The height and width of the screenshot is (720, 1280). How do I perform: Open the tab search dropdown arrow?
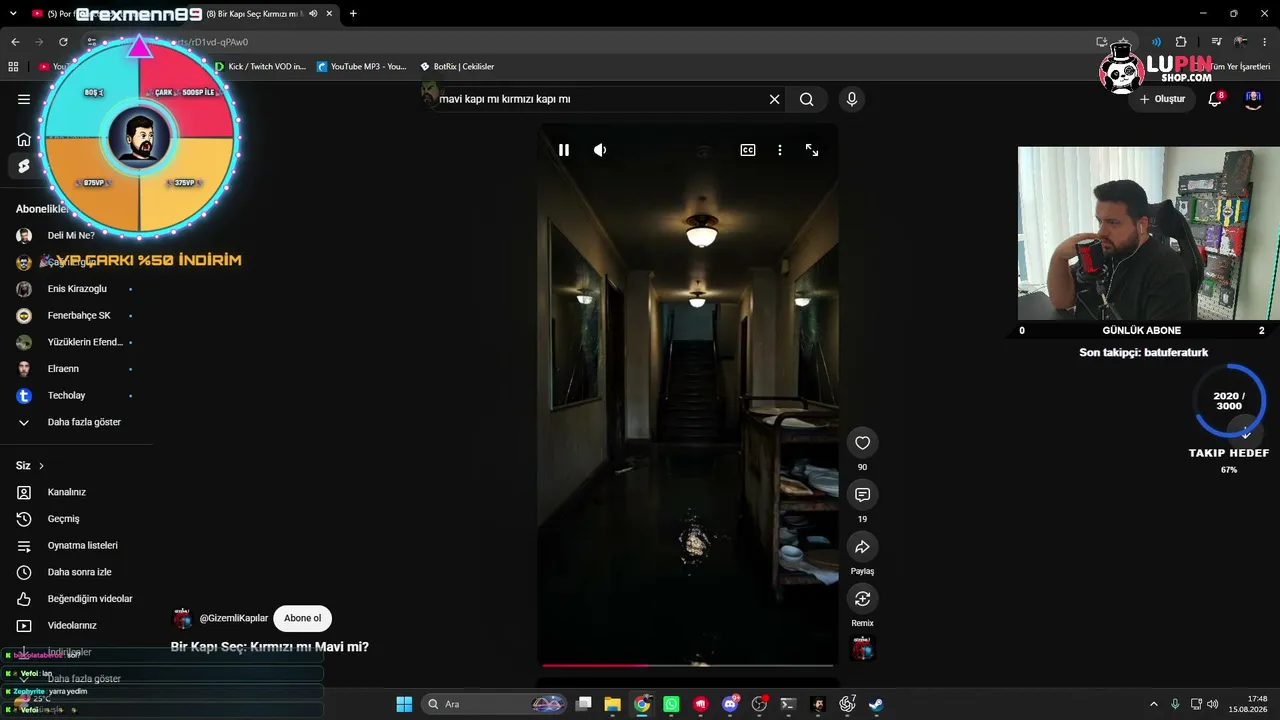click(11, 14)
